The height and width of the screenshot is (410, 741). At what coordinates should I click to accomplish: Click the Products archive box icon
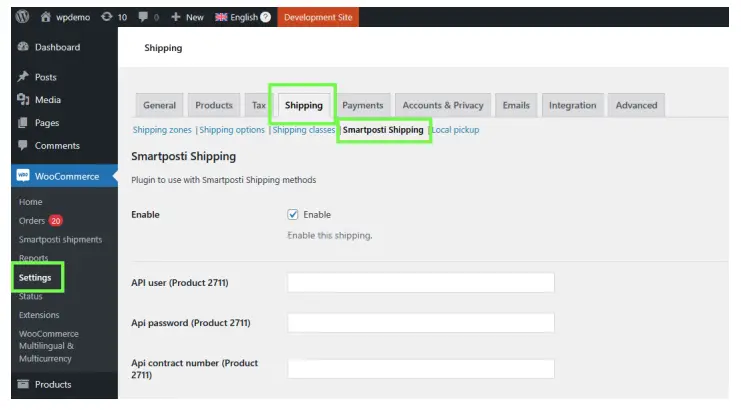(x=23, y=384)
